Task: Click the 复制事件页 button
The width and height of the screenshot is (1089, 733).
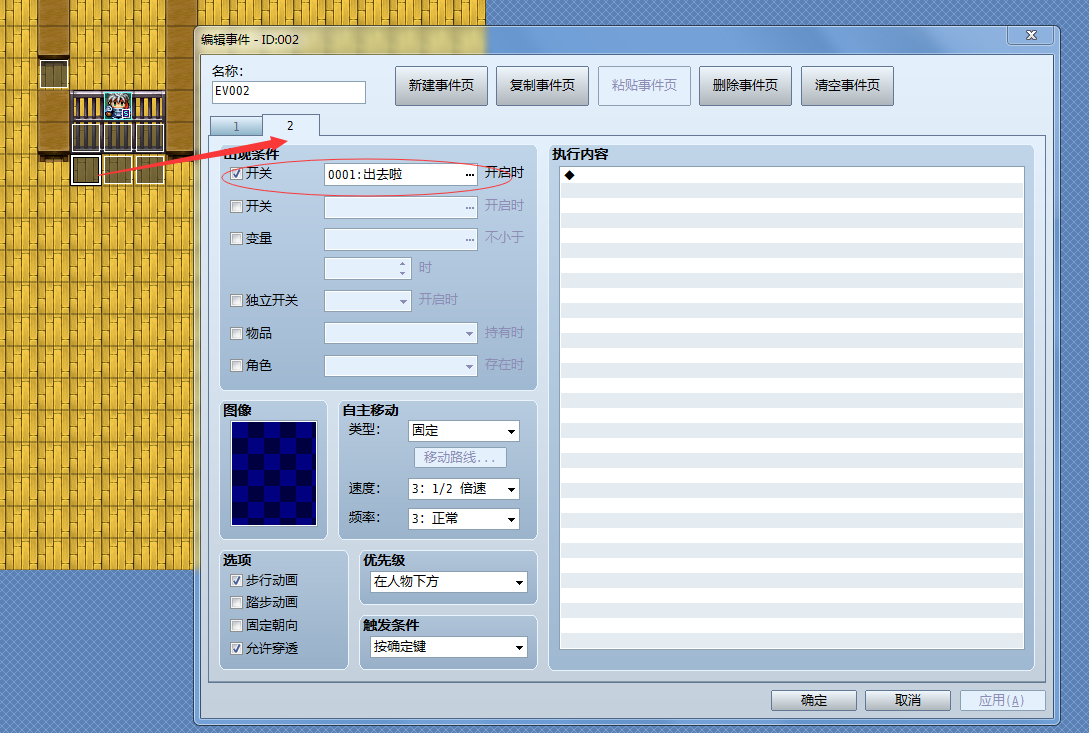Action: pyautogui.click(x=542, y=85)
